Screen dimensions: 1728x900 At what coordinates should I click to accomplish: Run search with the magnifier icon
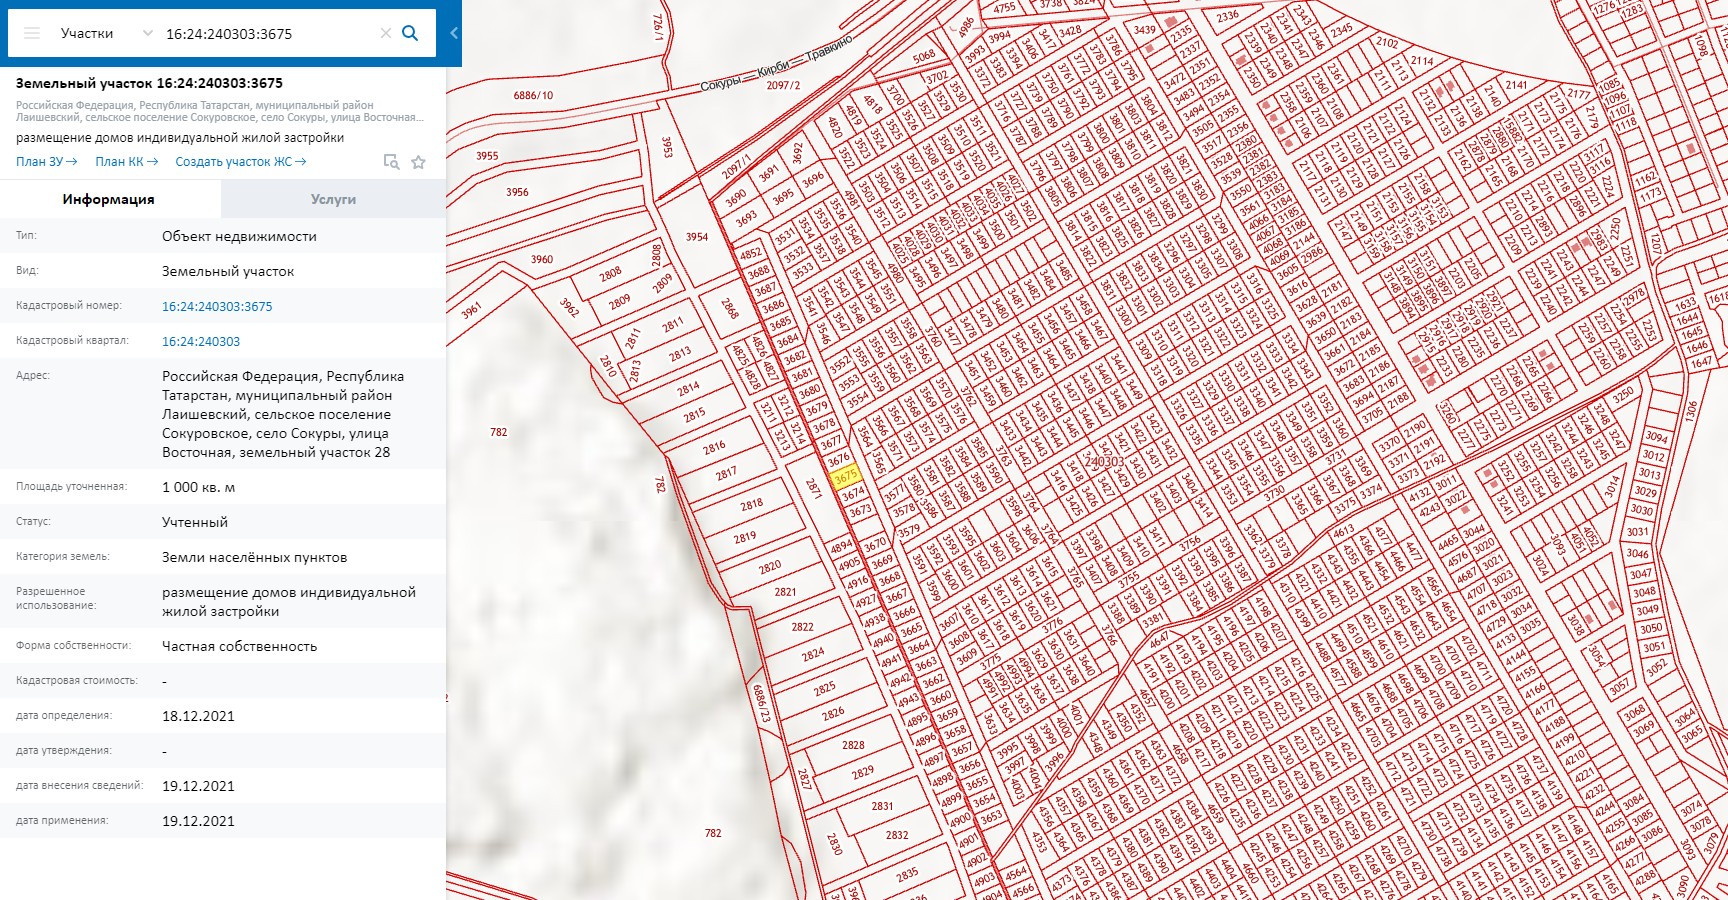[410, 33]
